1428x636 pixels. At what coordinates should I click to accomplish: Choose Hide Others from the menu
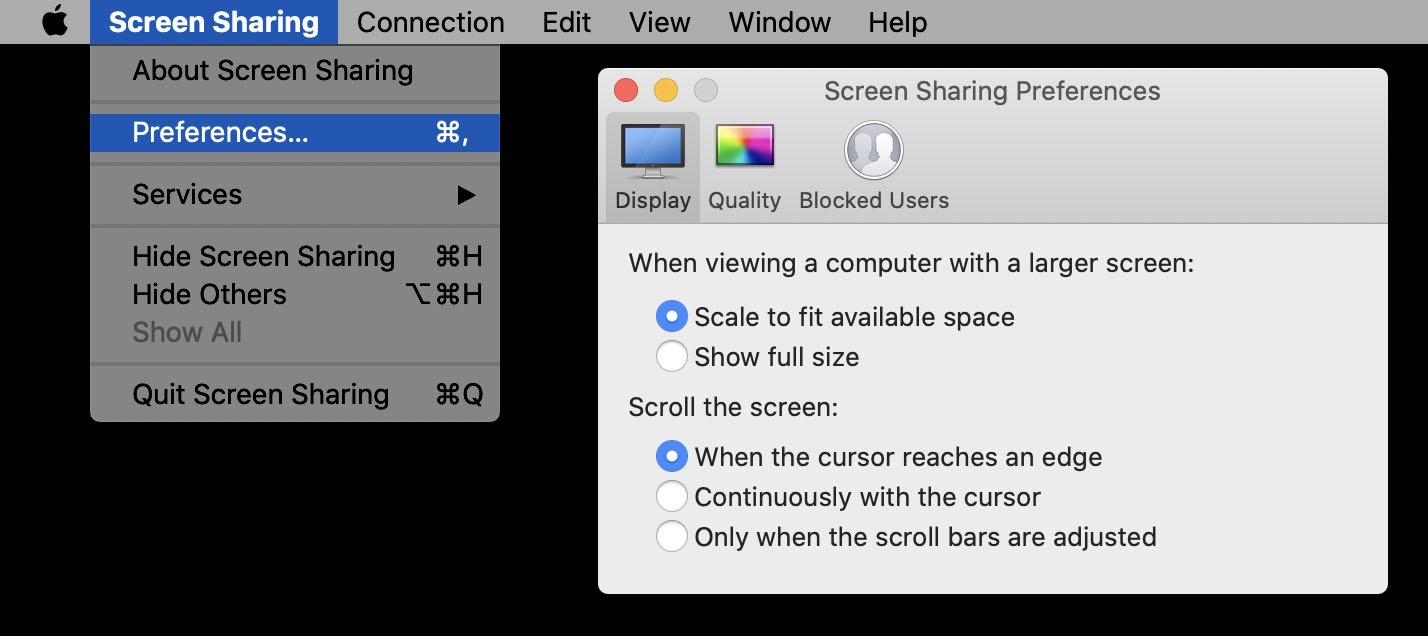(x=210, y=295)
